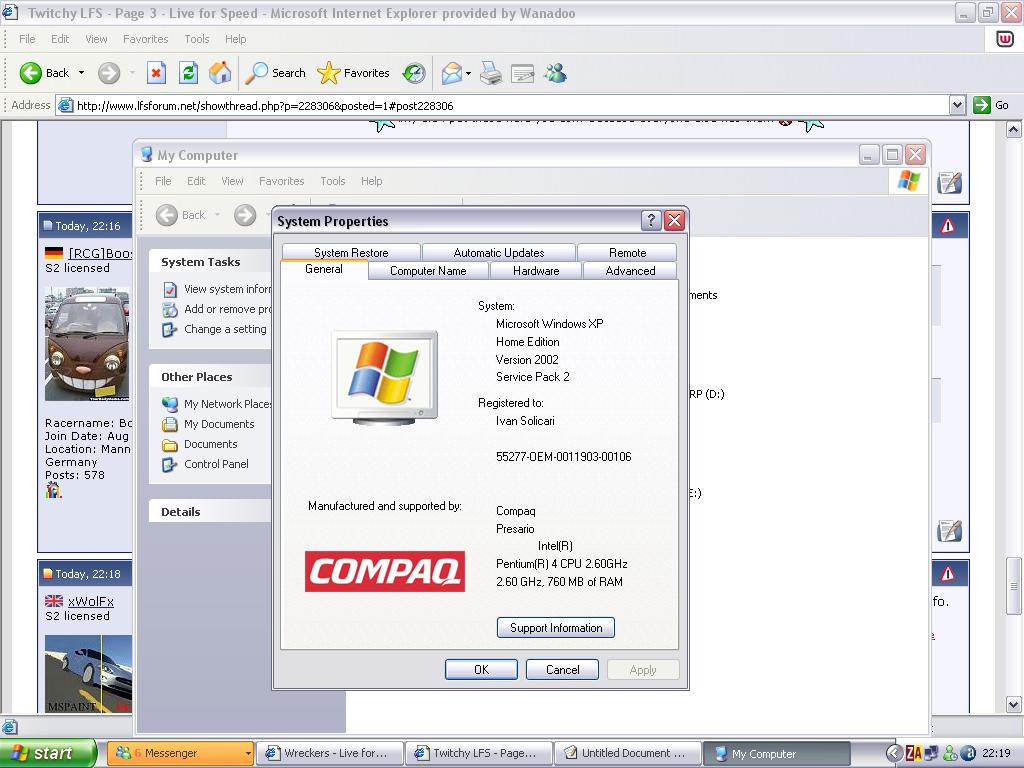Expand hidden tray icons arrow

point(894,753)
